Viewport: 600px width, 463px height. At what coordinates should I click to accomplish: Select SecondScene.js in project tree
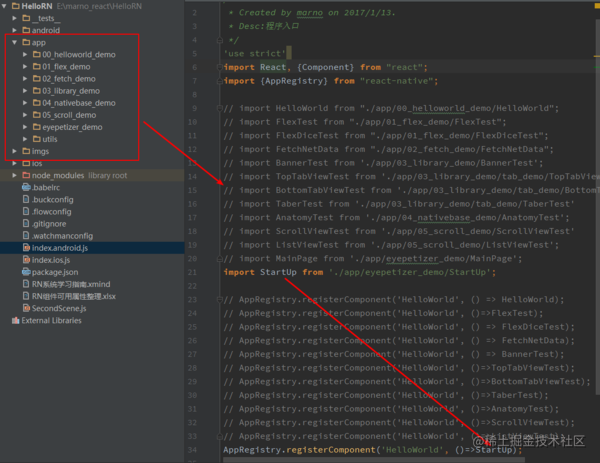pyautogui.click(x=59, y=308)
